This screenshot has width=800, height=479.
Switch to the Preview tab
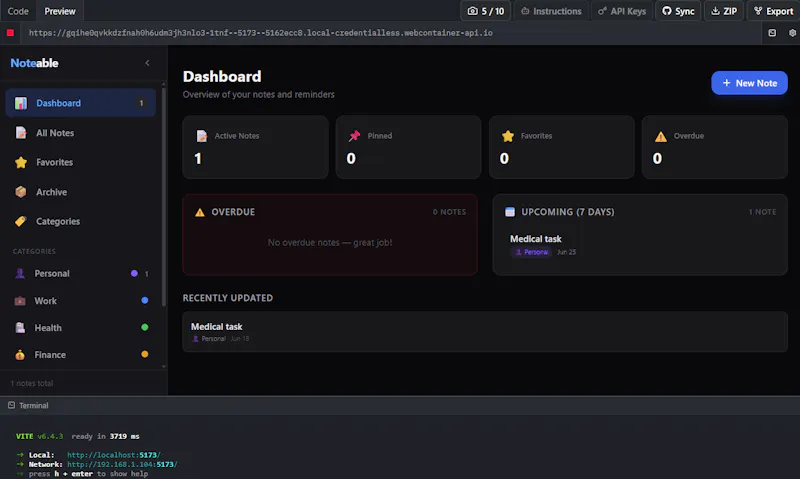tap(60, 11)
